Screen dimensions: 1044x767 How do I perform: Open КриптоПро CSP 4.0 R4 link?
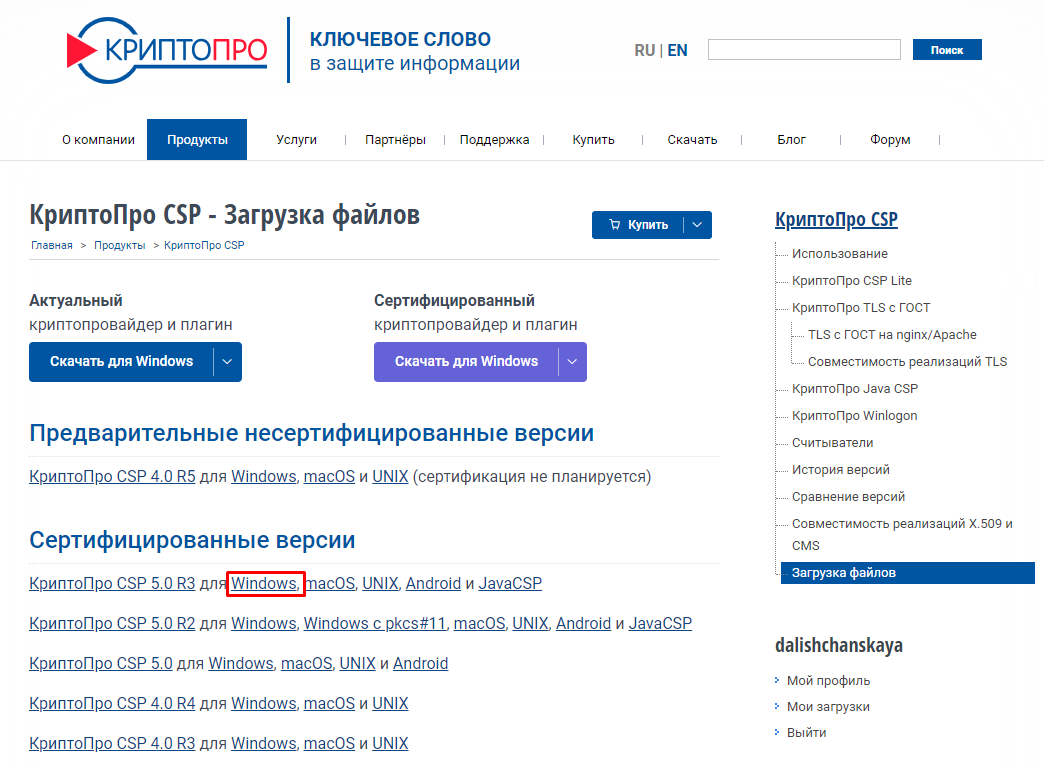point(113,703)
